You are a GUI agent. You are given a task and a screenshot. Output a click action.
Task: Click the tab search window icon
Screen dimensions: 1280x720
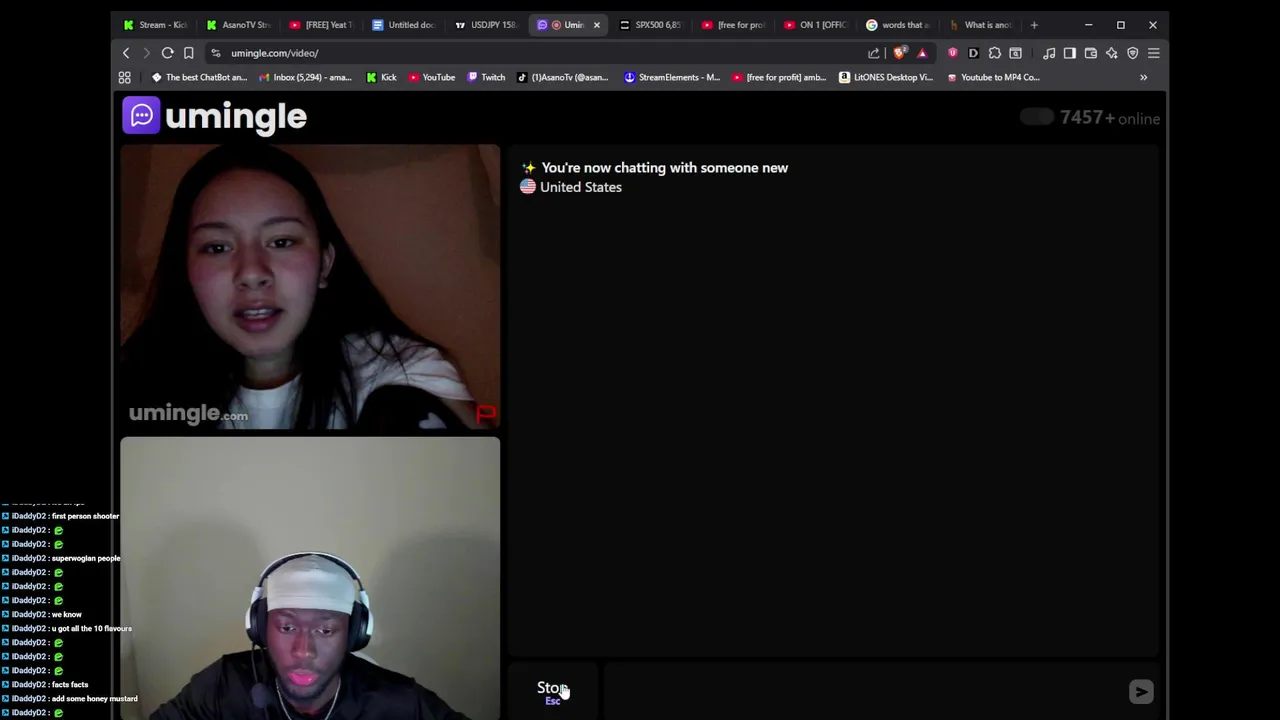pyautogui.click(x=1016, y=53)
